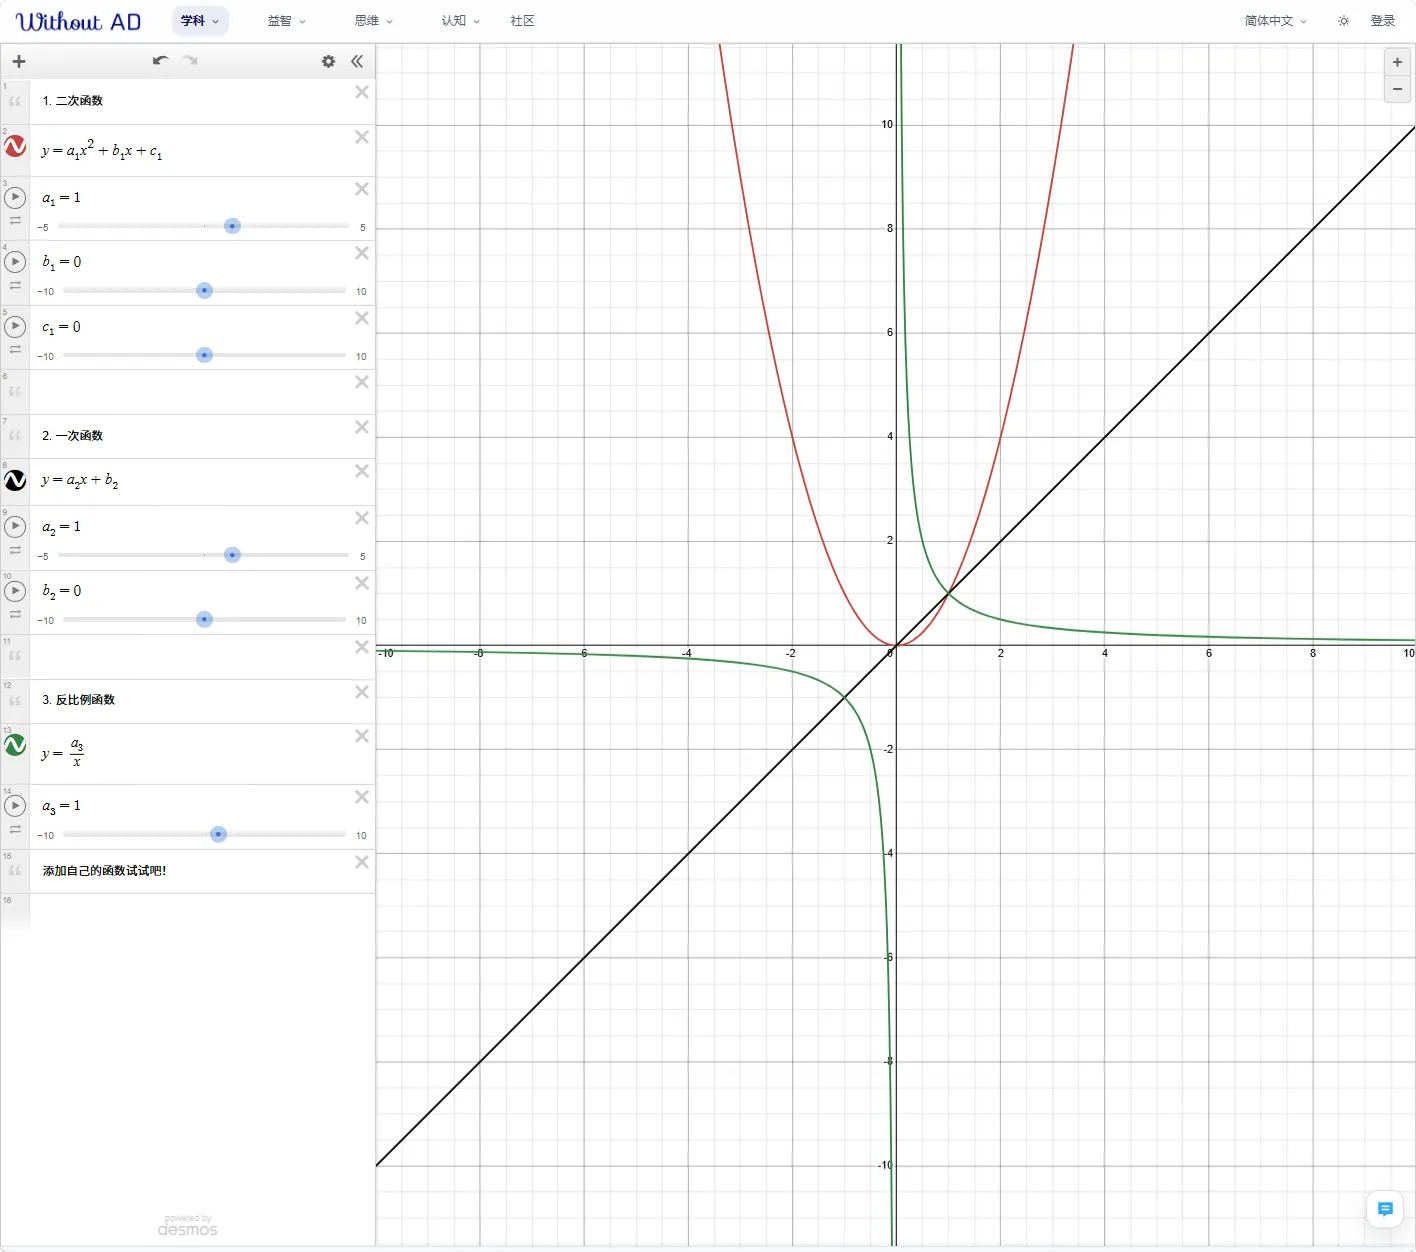Remove the b₂ = 0 slider row
This screenshot has height=1252, width=1416.
click(x=362, y=583)
